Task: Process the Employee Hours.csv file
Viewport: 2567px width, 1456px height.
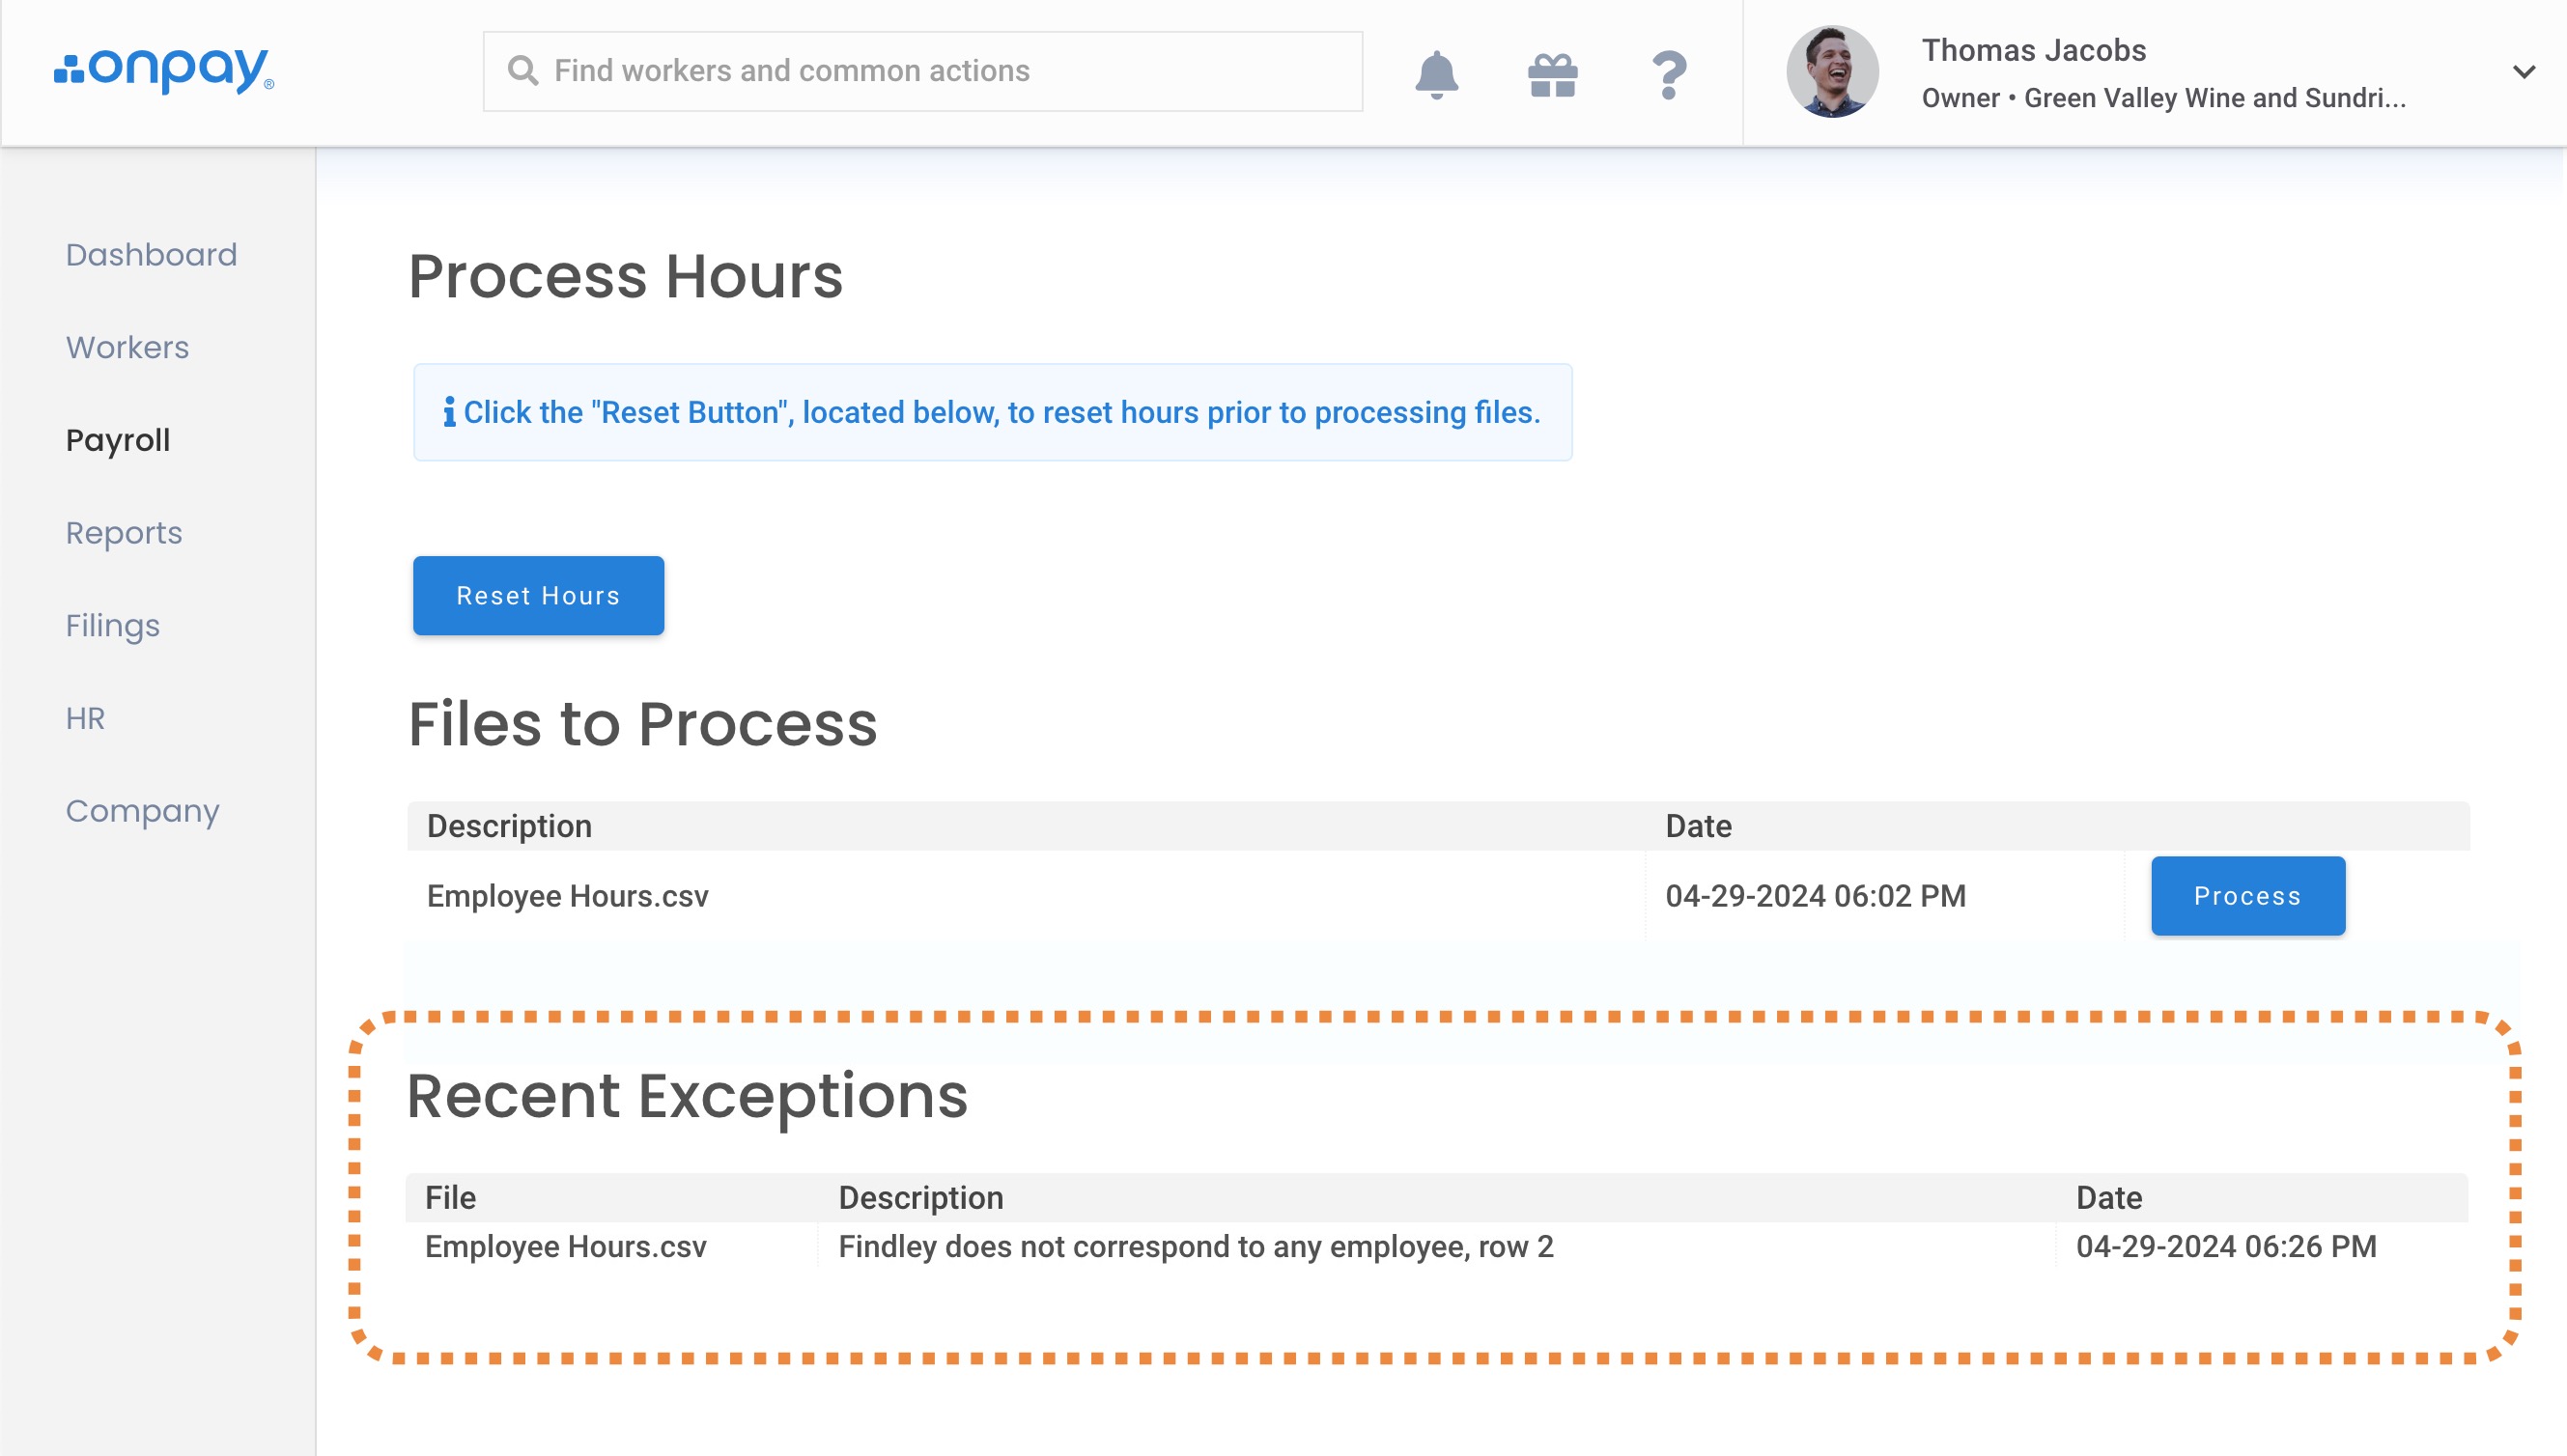Action: [2247, 895]
